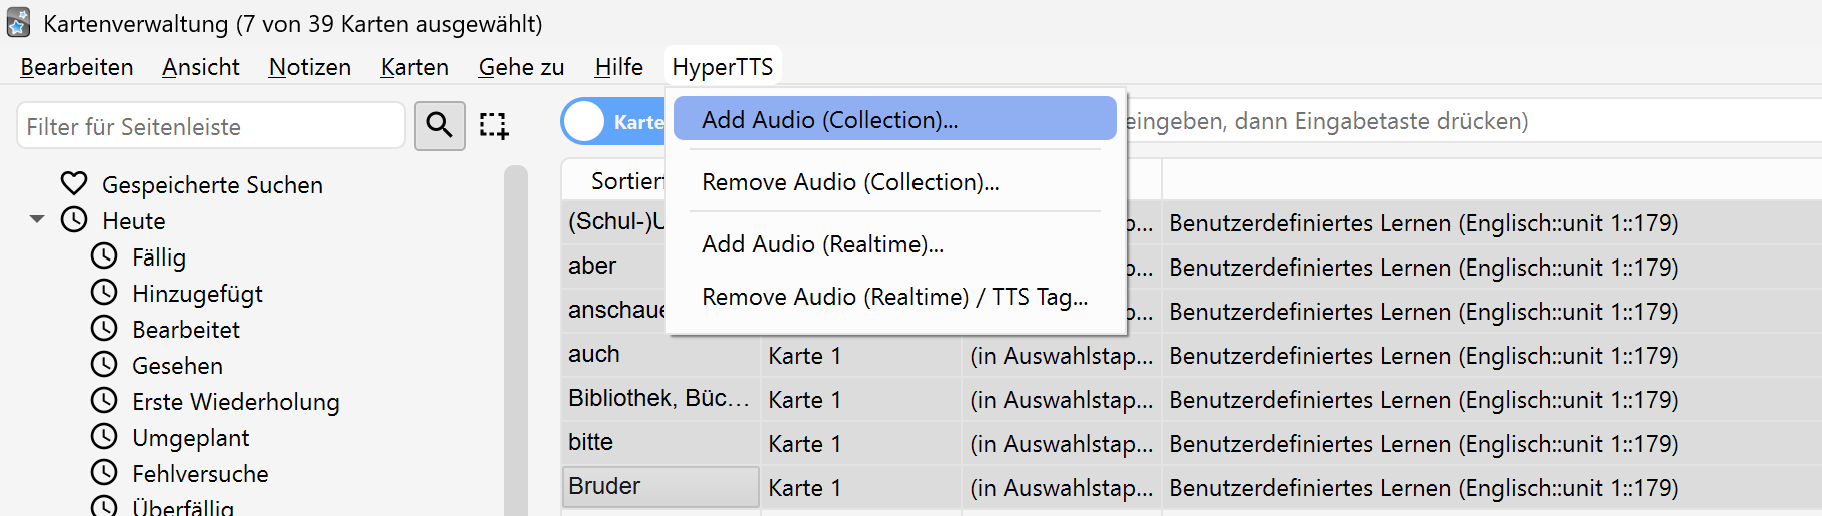Select Erste Wiederholung in the sidebar
The width and height of the screenshot is (1822, 516).
(236, 401)
